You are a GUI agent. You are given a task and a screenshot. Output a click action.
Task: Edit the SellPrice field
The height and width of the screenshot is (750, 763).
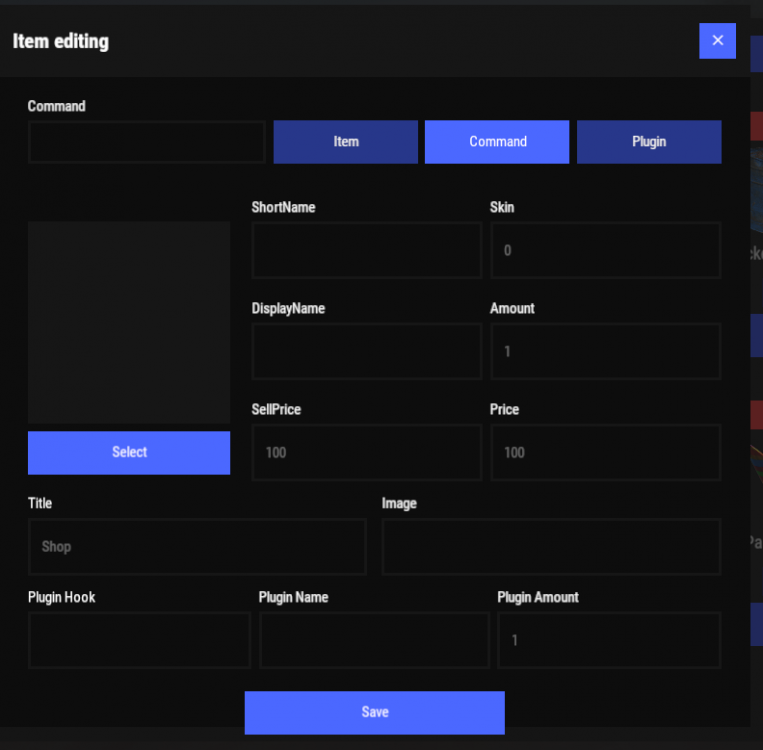click(366, 452)
